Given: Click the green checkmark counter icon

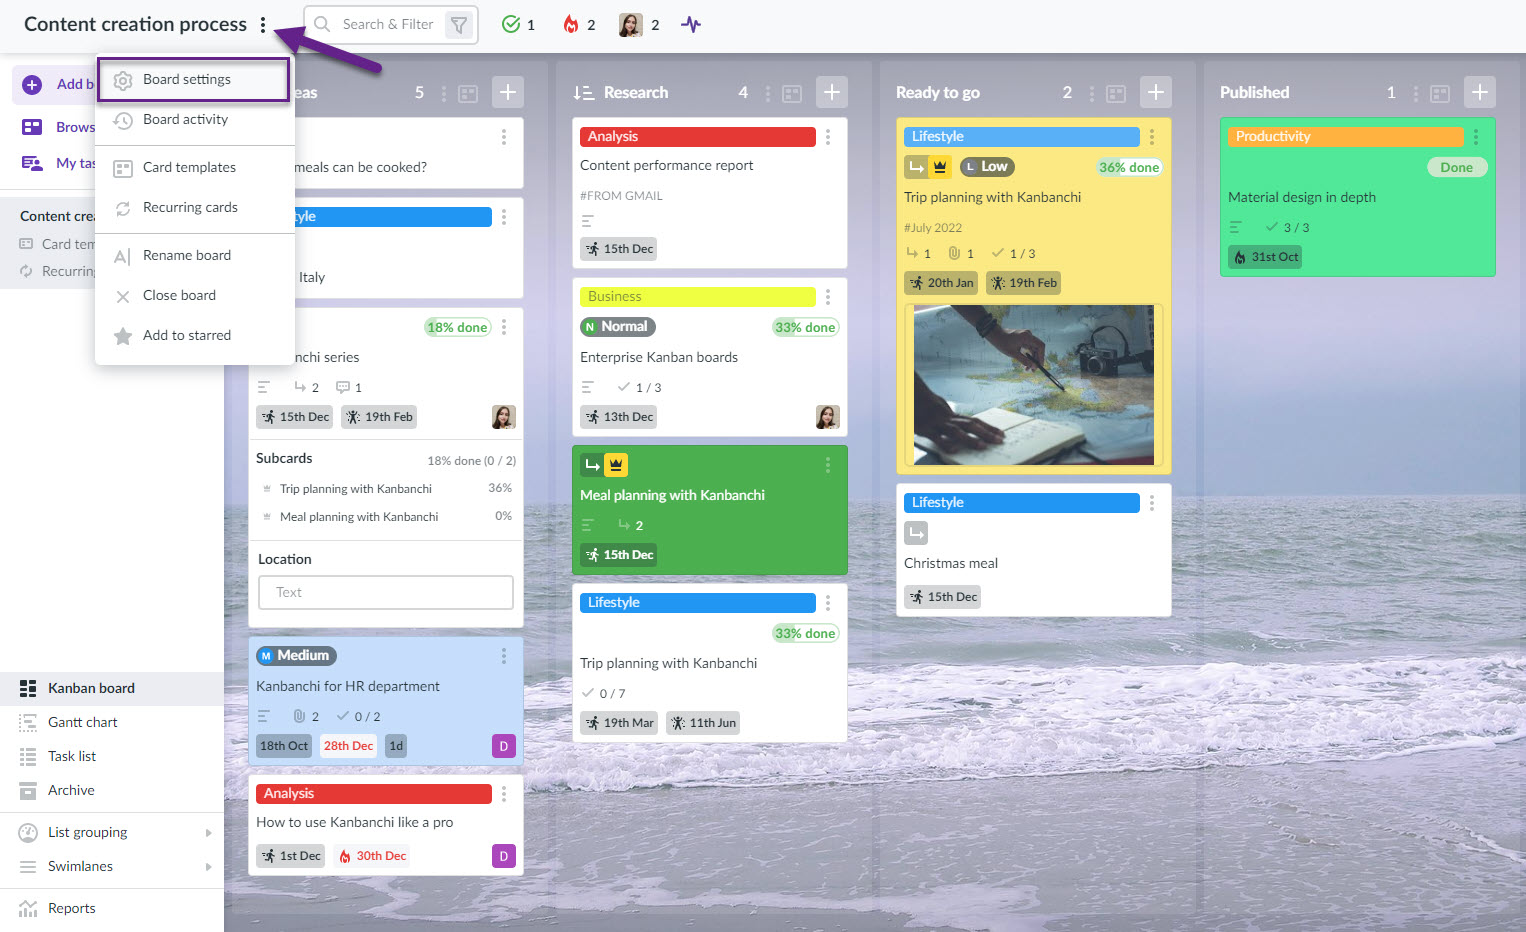Looking at the screenshot, I should point(511,25).
